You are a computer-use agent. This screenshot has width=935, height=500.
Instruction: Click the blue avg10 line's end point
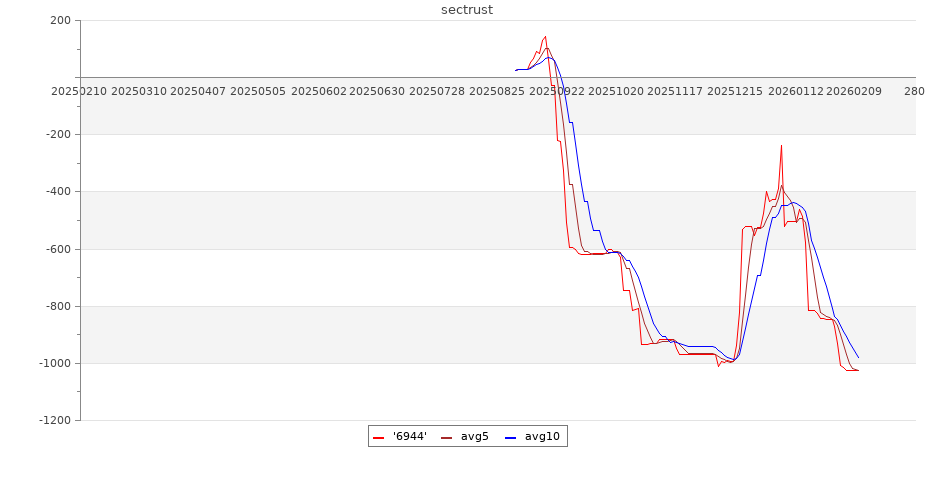(858, 357)
